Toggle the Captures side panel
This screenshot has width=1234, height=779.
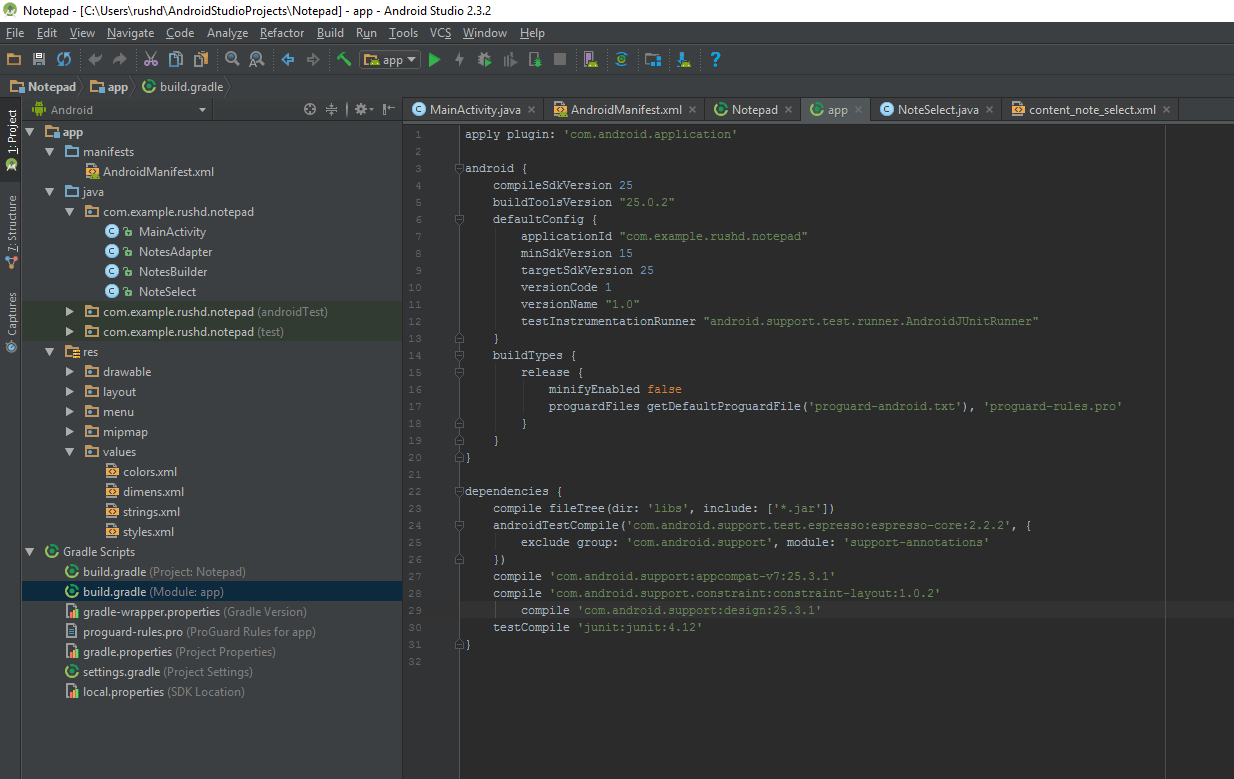(x=11, y=322)
